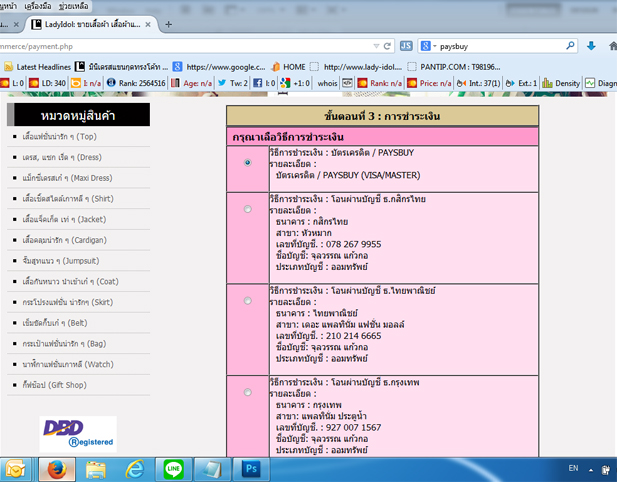This screenshot has height=482, width=617.
Task: Open the URL history dropdown arrow
Action: (x=376, y=46)
